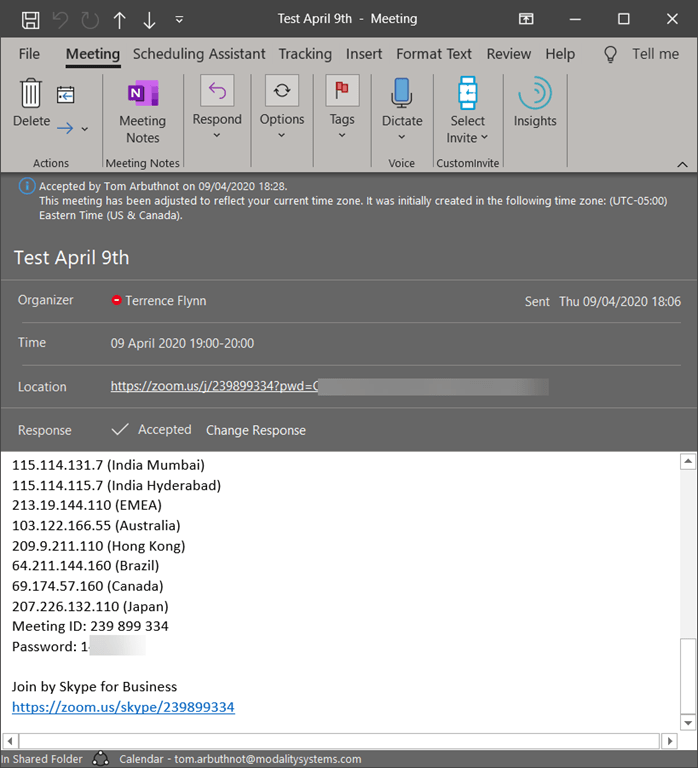Click the Tell me lightbulb icon

(x=611, y=54)
